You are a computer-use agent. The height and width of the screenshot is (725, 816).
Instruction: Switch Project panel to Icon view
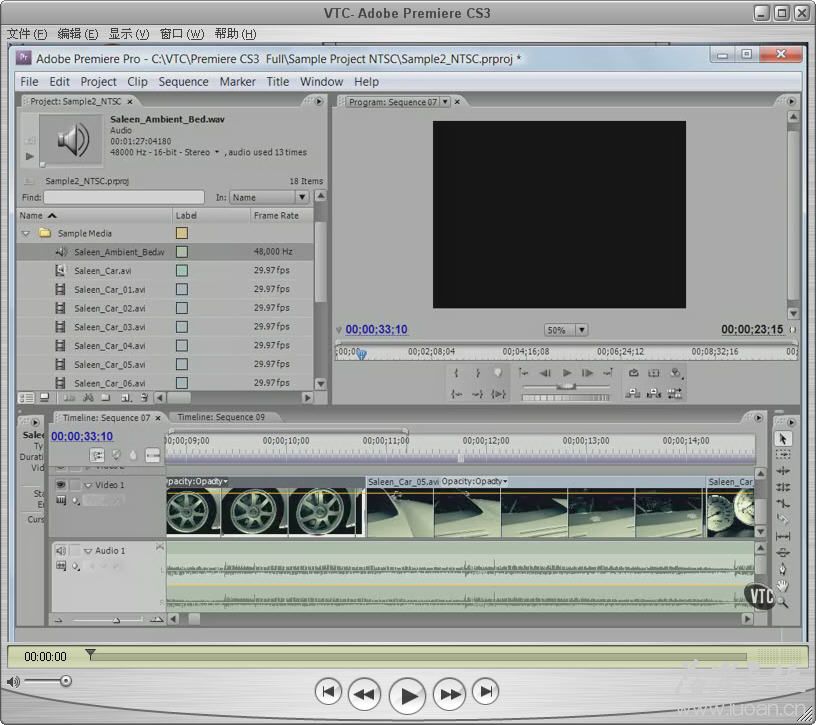[44, 398]
